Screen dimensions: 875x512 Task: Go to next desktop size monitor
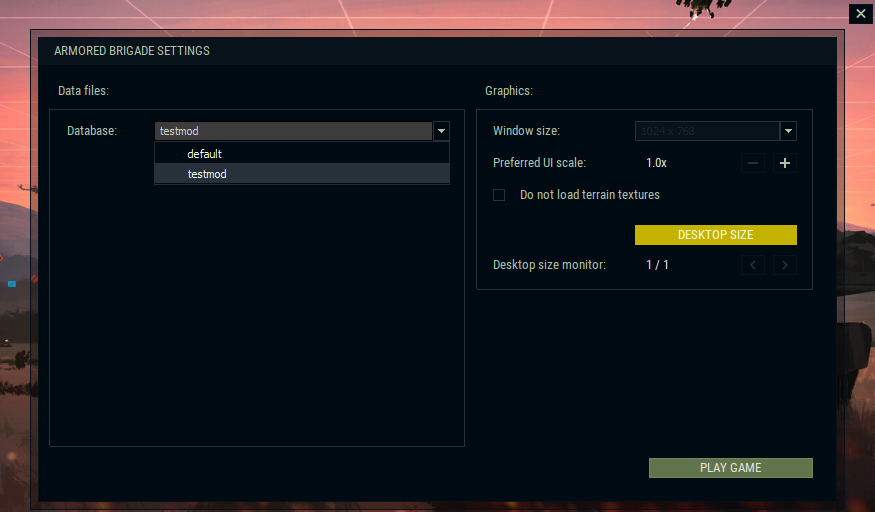pos(785,265)
